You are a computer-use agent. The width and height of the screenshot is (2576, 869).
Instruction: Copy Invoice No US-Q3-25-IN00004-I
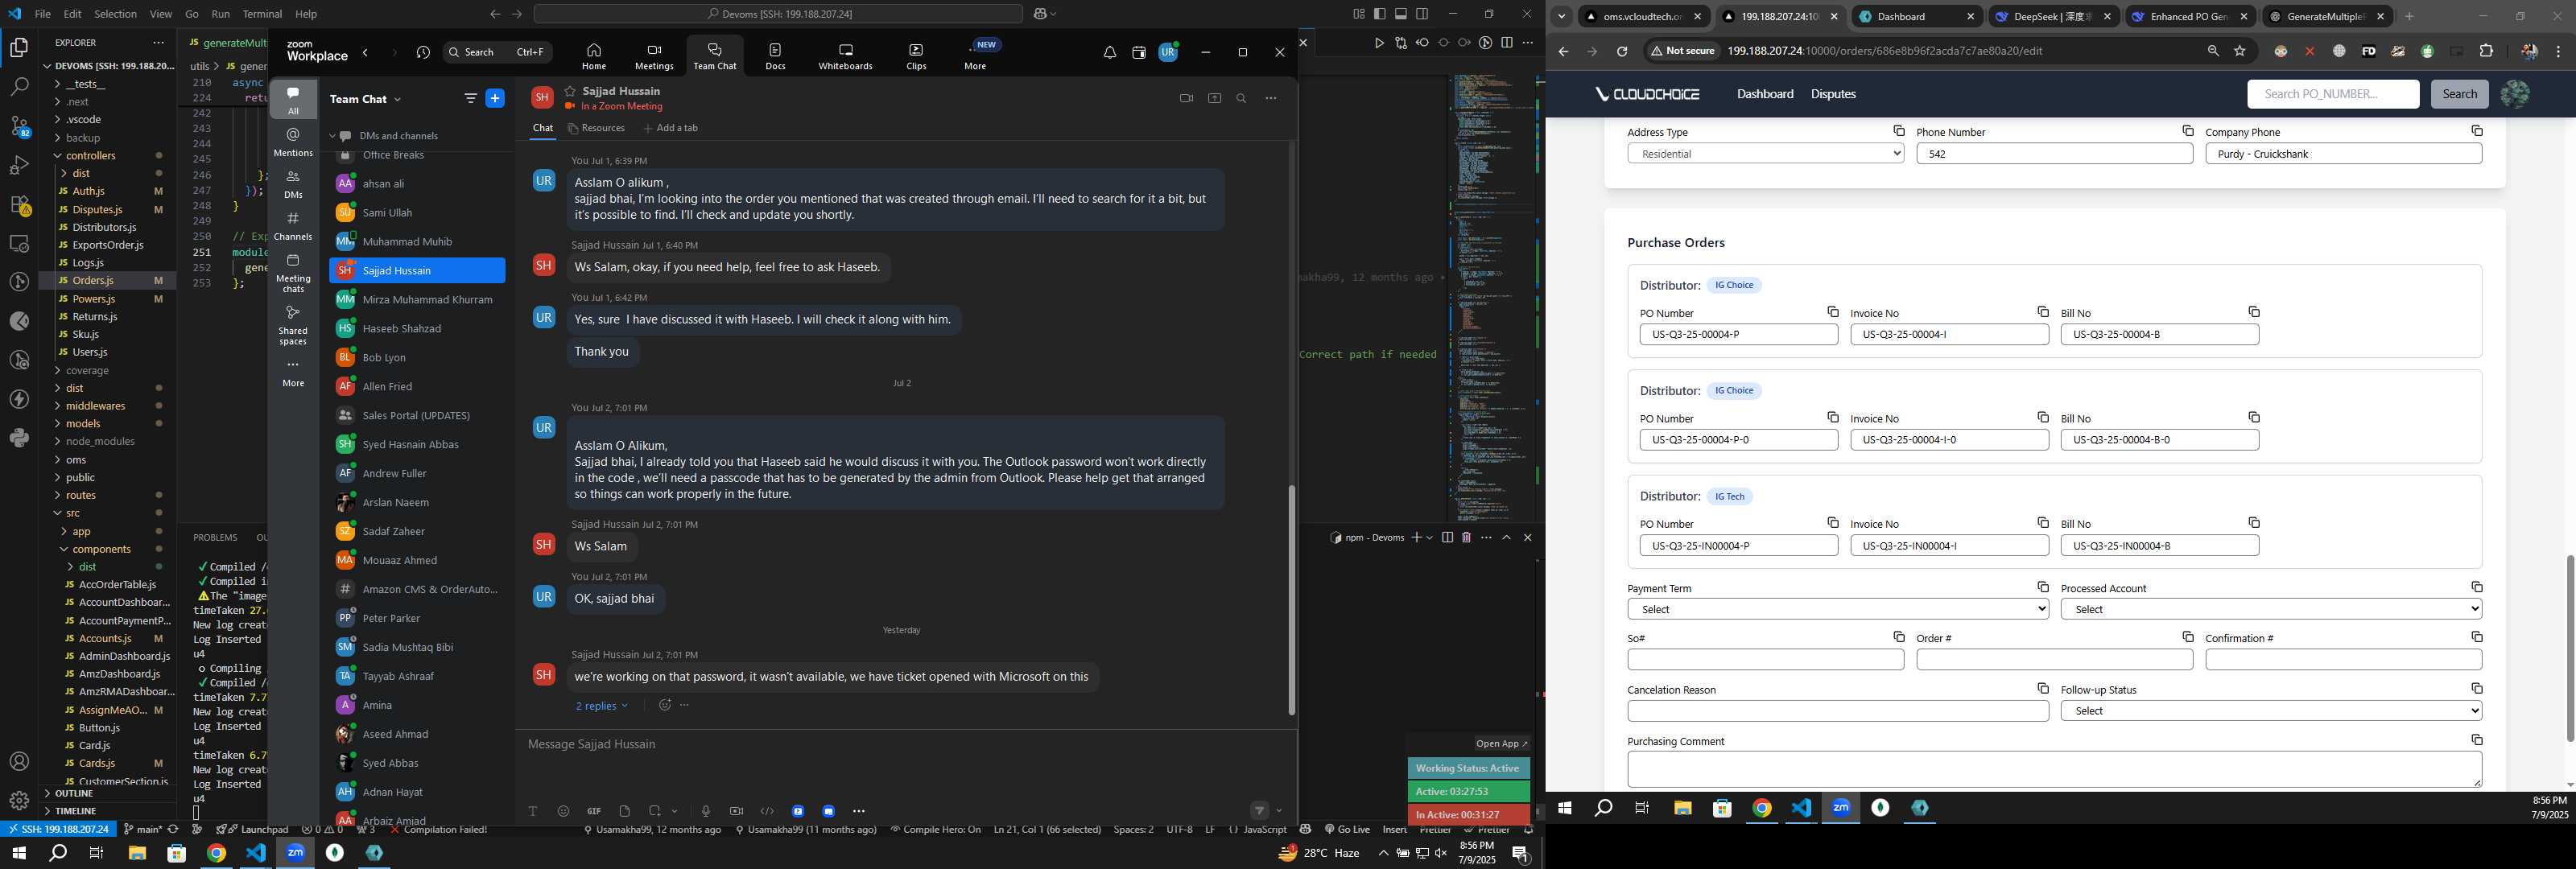(2043, 523)
